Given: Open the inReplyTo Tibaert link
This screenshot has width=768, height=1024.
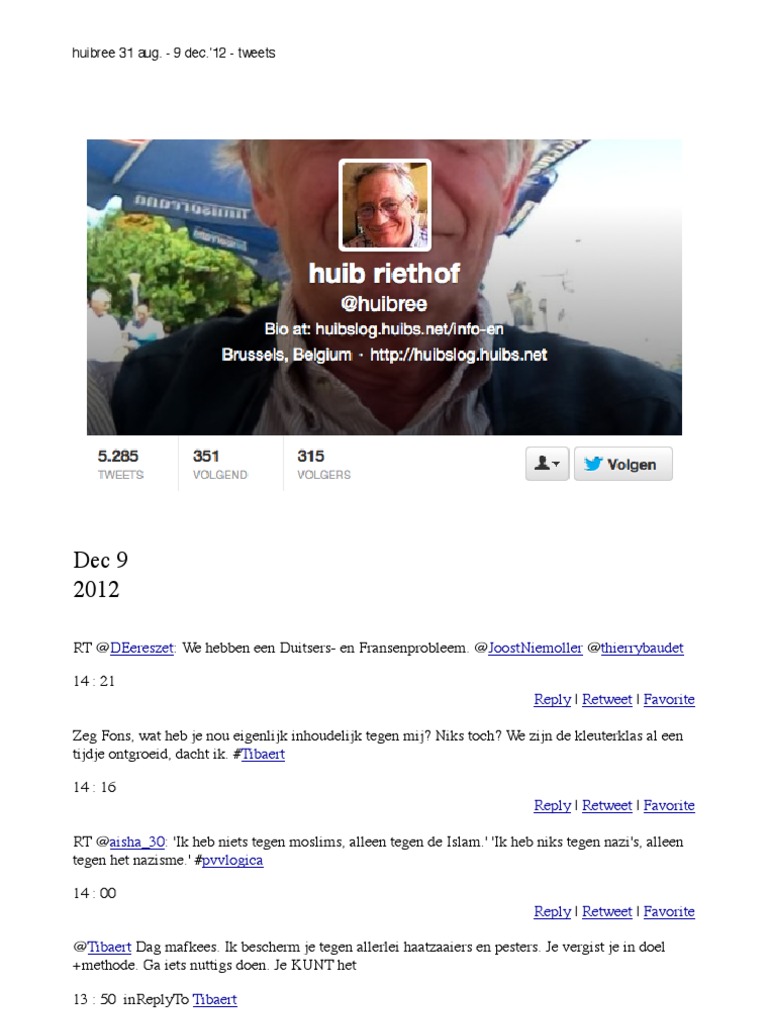Looking at the screenshot, I should click(x=214, y=1000).
